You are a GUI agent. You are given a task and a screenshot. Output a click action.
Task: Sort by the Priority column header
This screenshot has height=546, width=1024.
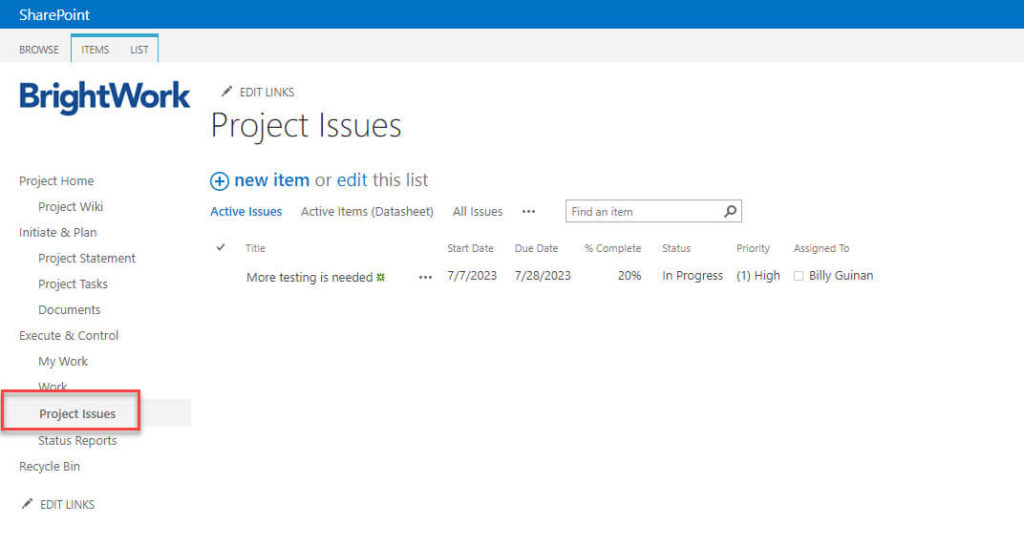[753, 248]
